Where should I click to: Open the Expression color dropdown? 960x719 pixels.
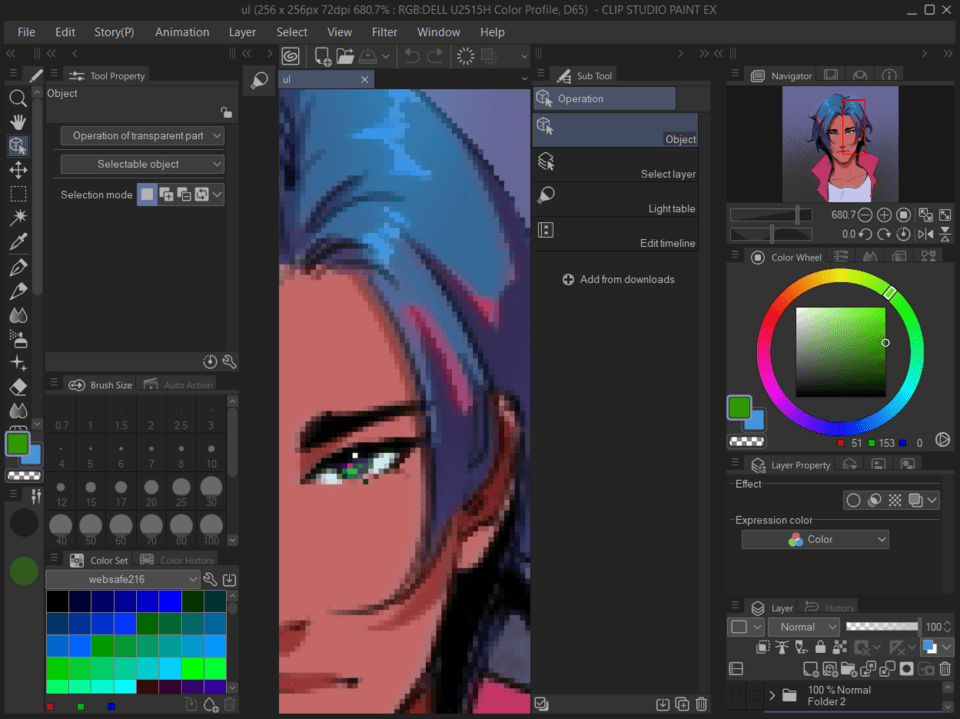[x=815, y=539]
